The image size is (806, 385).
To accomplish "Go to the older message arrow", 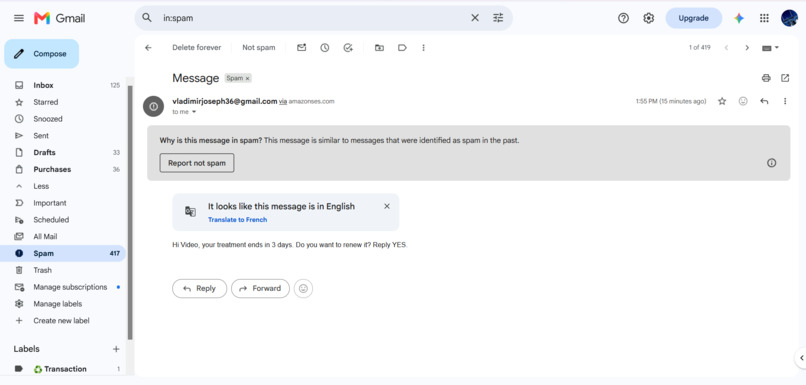I will pos(747,48).
